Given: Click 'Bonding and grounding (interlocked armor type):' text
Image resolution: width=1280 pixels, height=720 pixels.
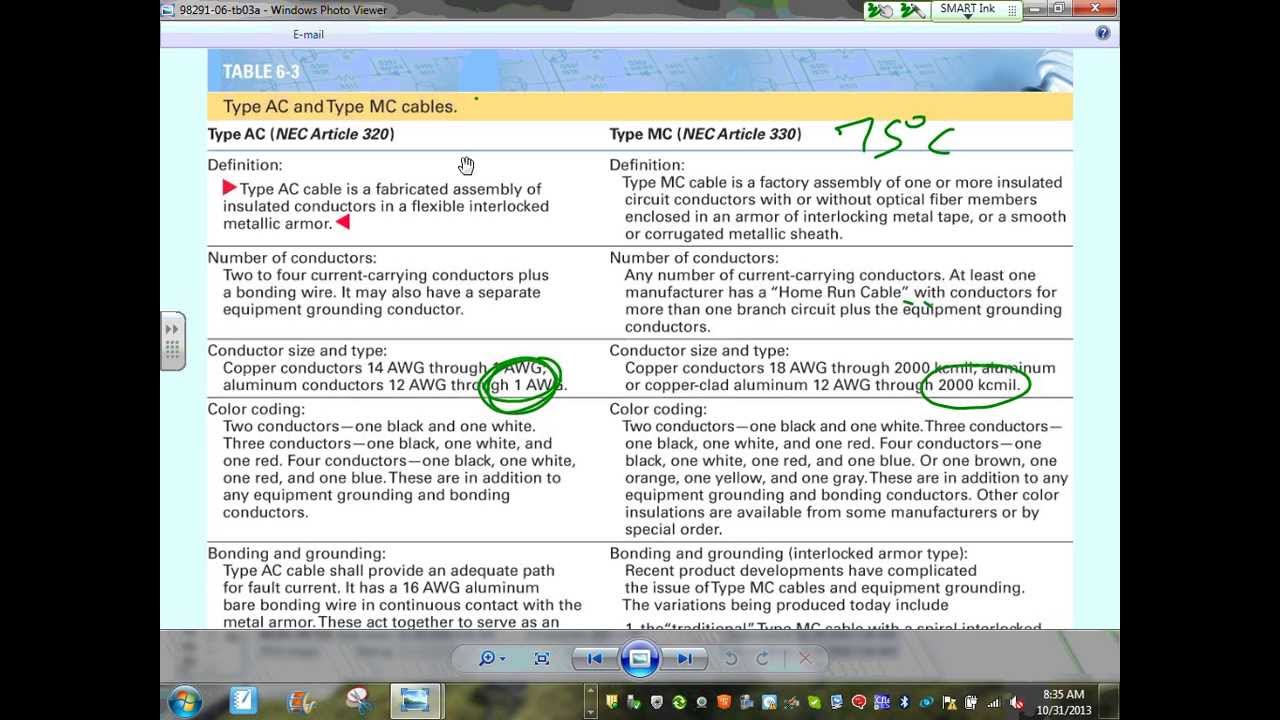Looking at the screenshot, I should 789,553.
